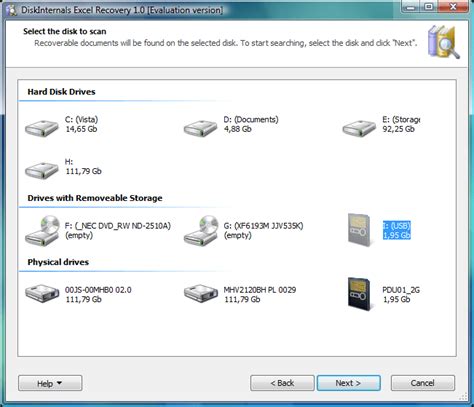Select the E: (Storage) drive icon

pyautogui.click(x=359, y=128)
